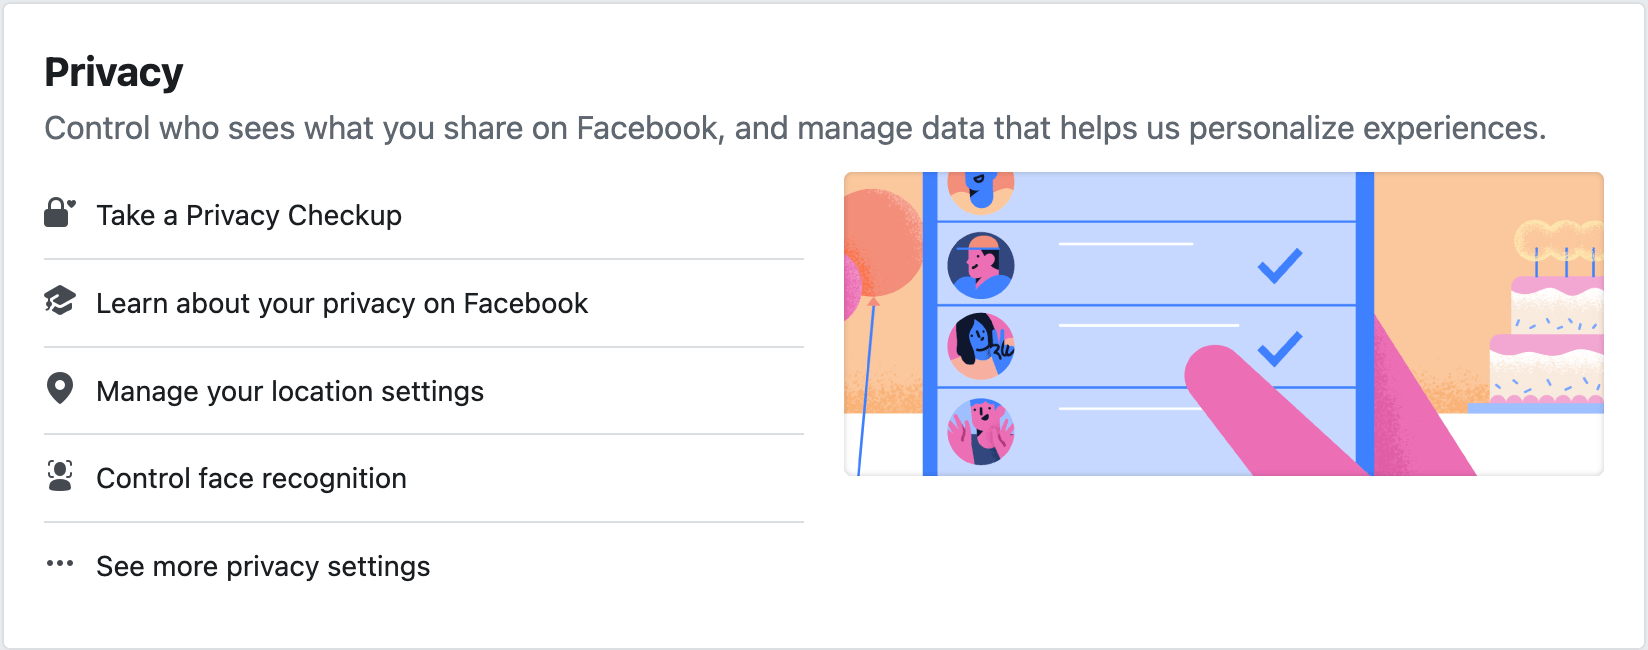The height and width of the screenshot is (650, 1648).
Task: Click the upper blue checkmark in the illustration
Action: pos(1280,265)
